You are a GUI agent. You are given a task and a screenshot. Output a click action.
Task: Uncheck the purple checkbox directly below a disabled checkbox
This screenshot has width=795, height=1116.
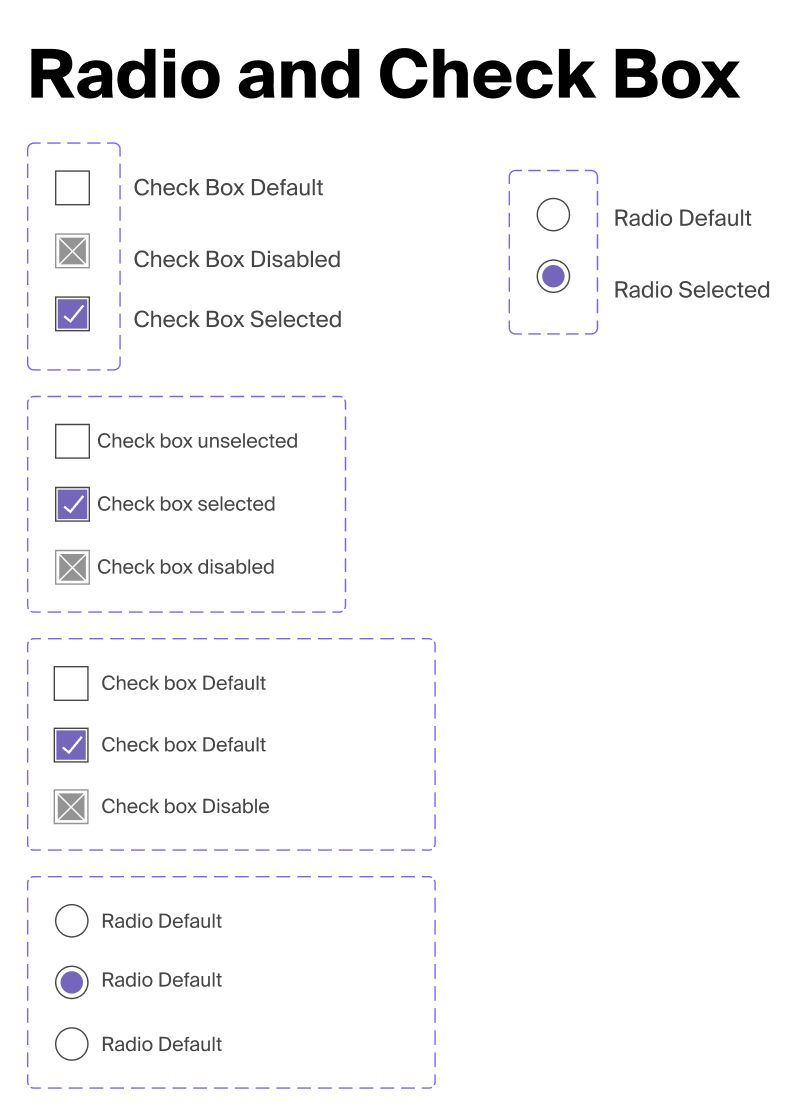72,314
